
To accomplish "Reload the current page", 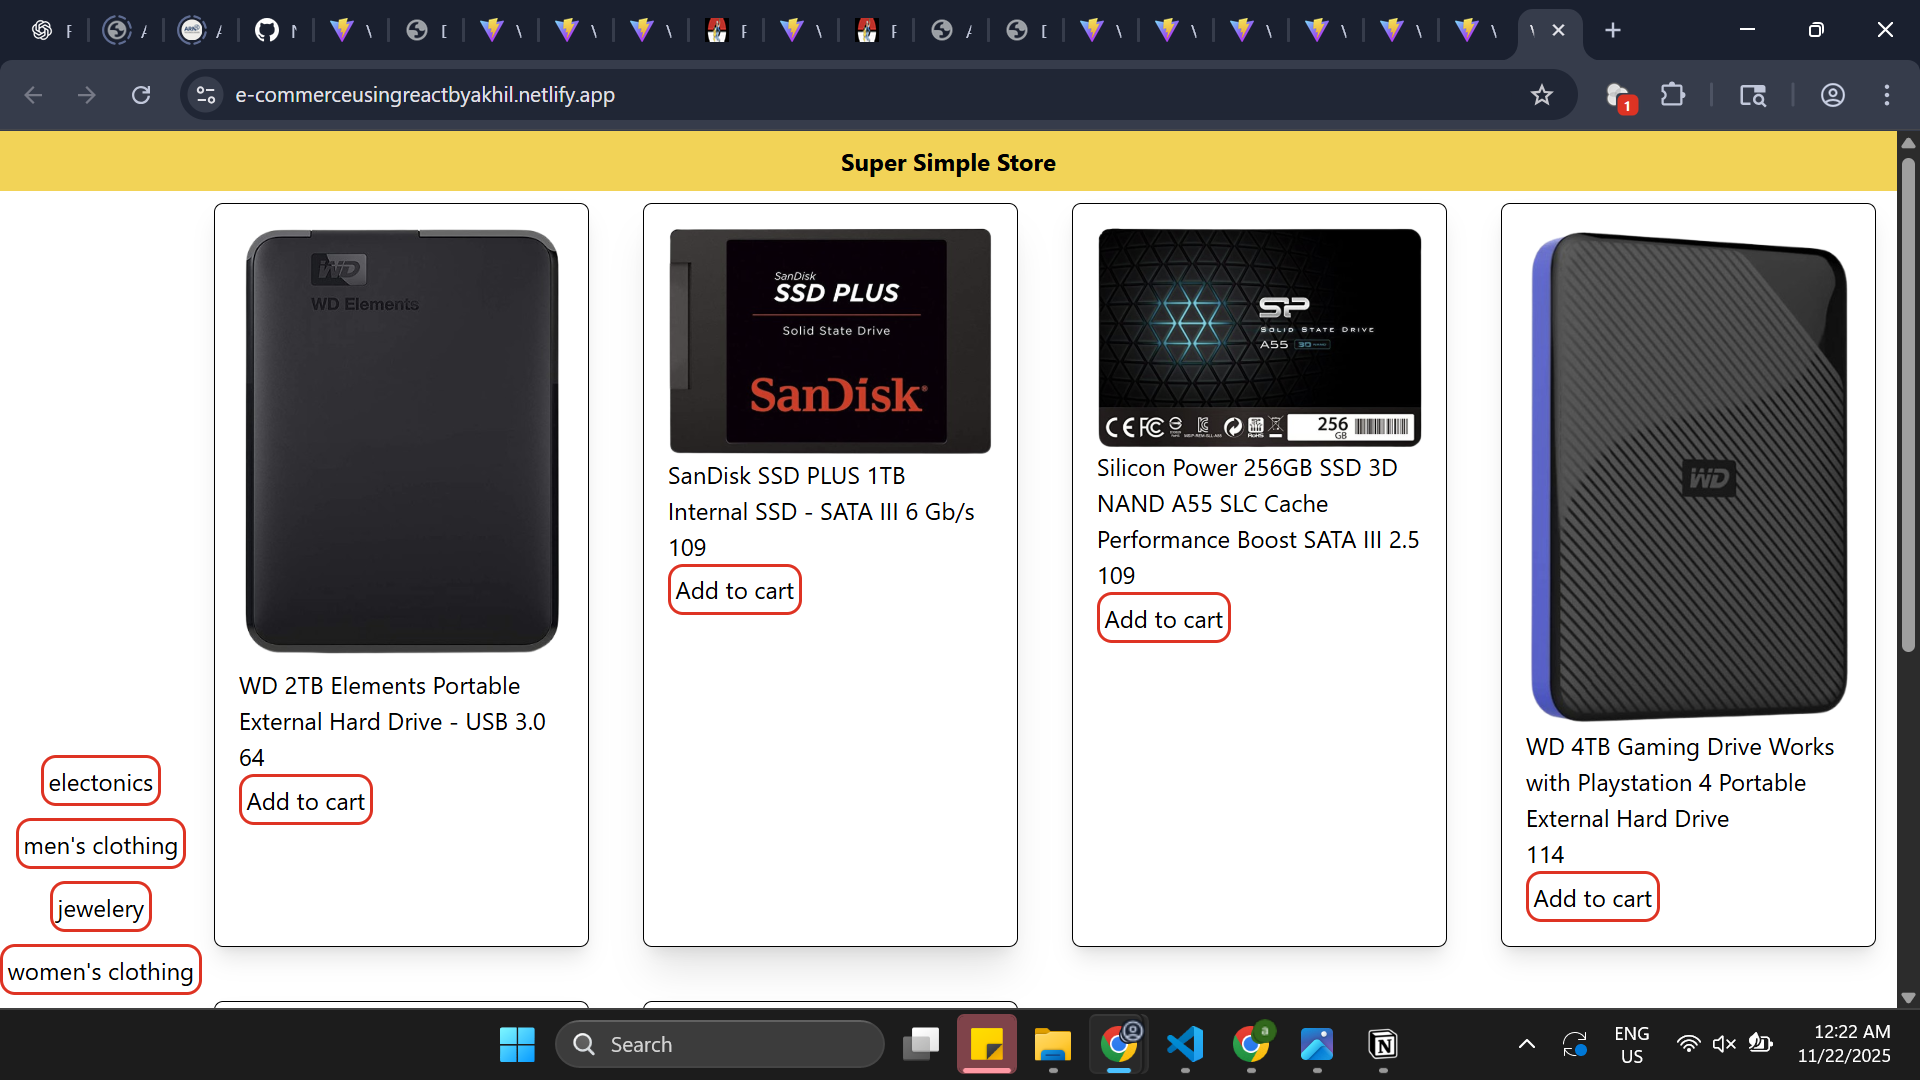I will click(141, 95).
